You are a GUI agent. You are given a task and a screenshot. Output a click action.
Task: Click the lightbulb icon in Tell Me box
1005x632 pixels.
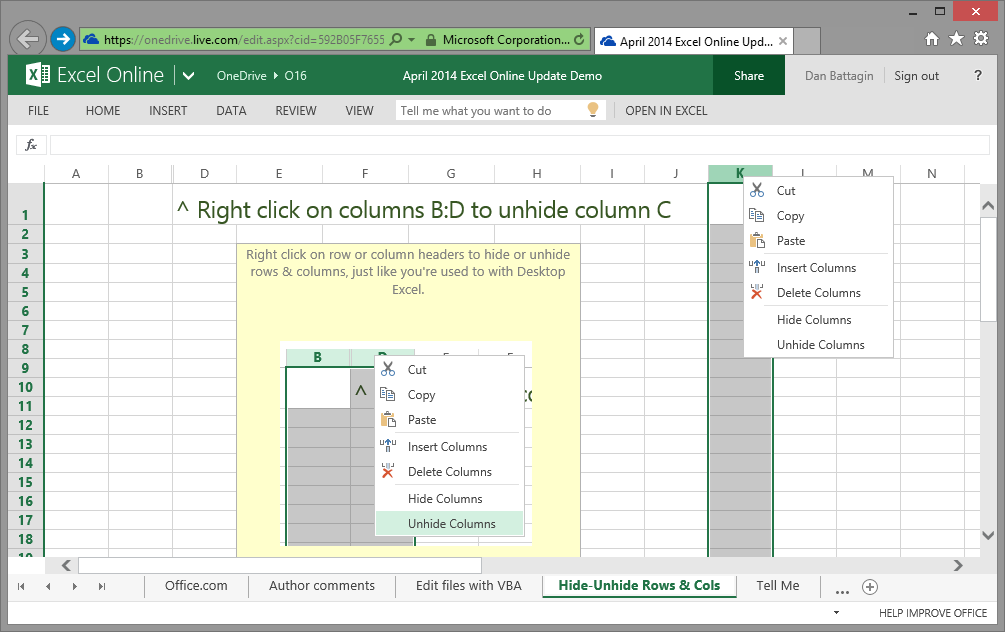click(592, 110)
